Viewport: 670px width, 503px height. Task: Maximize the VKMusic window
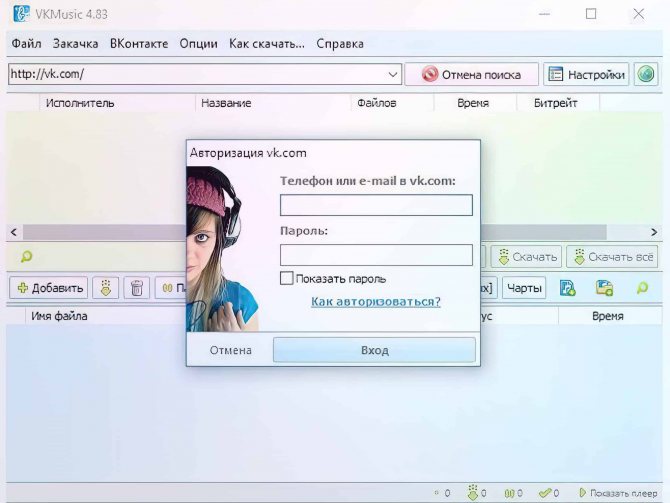click(x=591, y=14)
